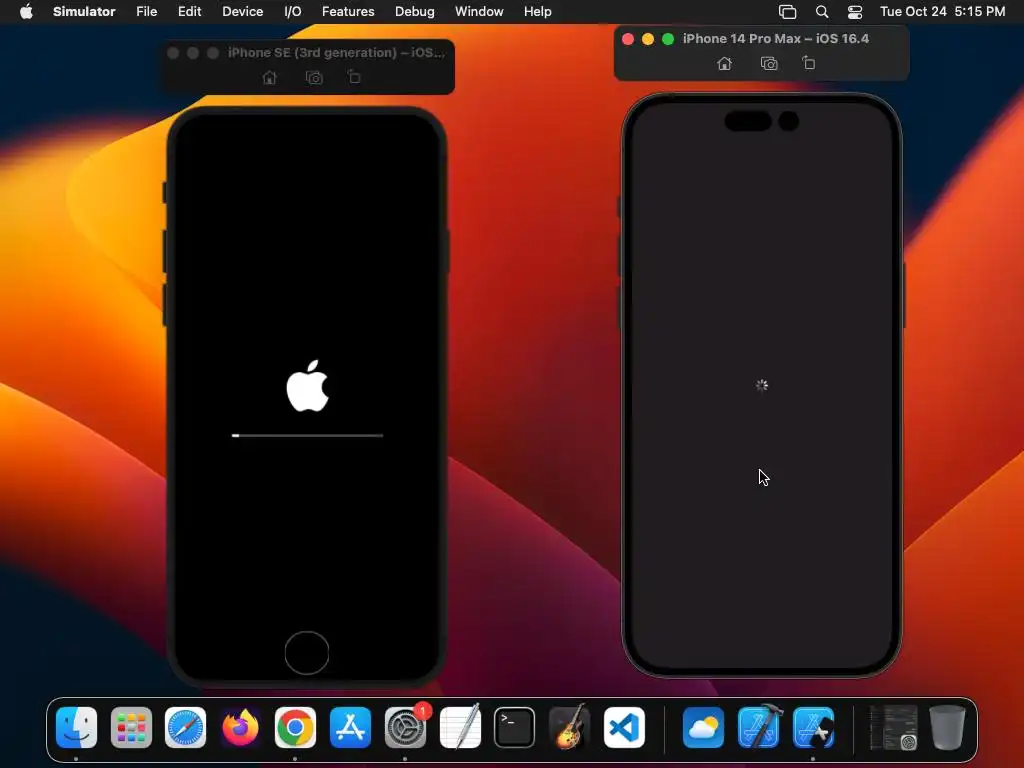
Task: Click iPhone SE side power button
Action: click(x=448, y=251)
